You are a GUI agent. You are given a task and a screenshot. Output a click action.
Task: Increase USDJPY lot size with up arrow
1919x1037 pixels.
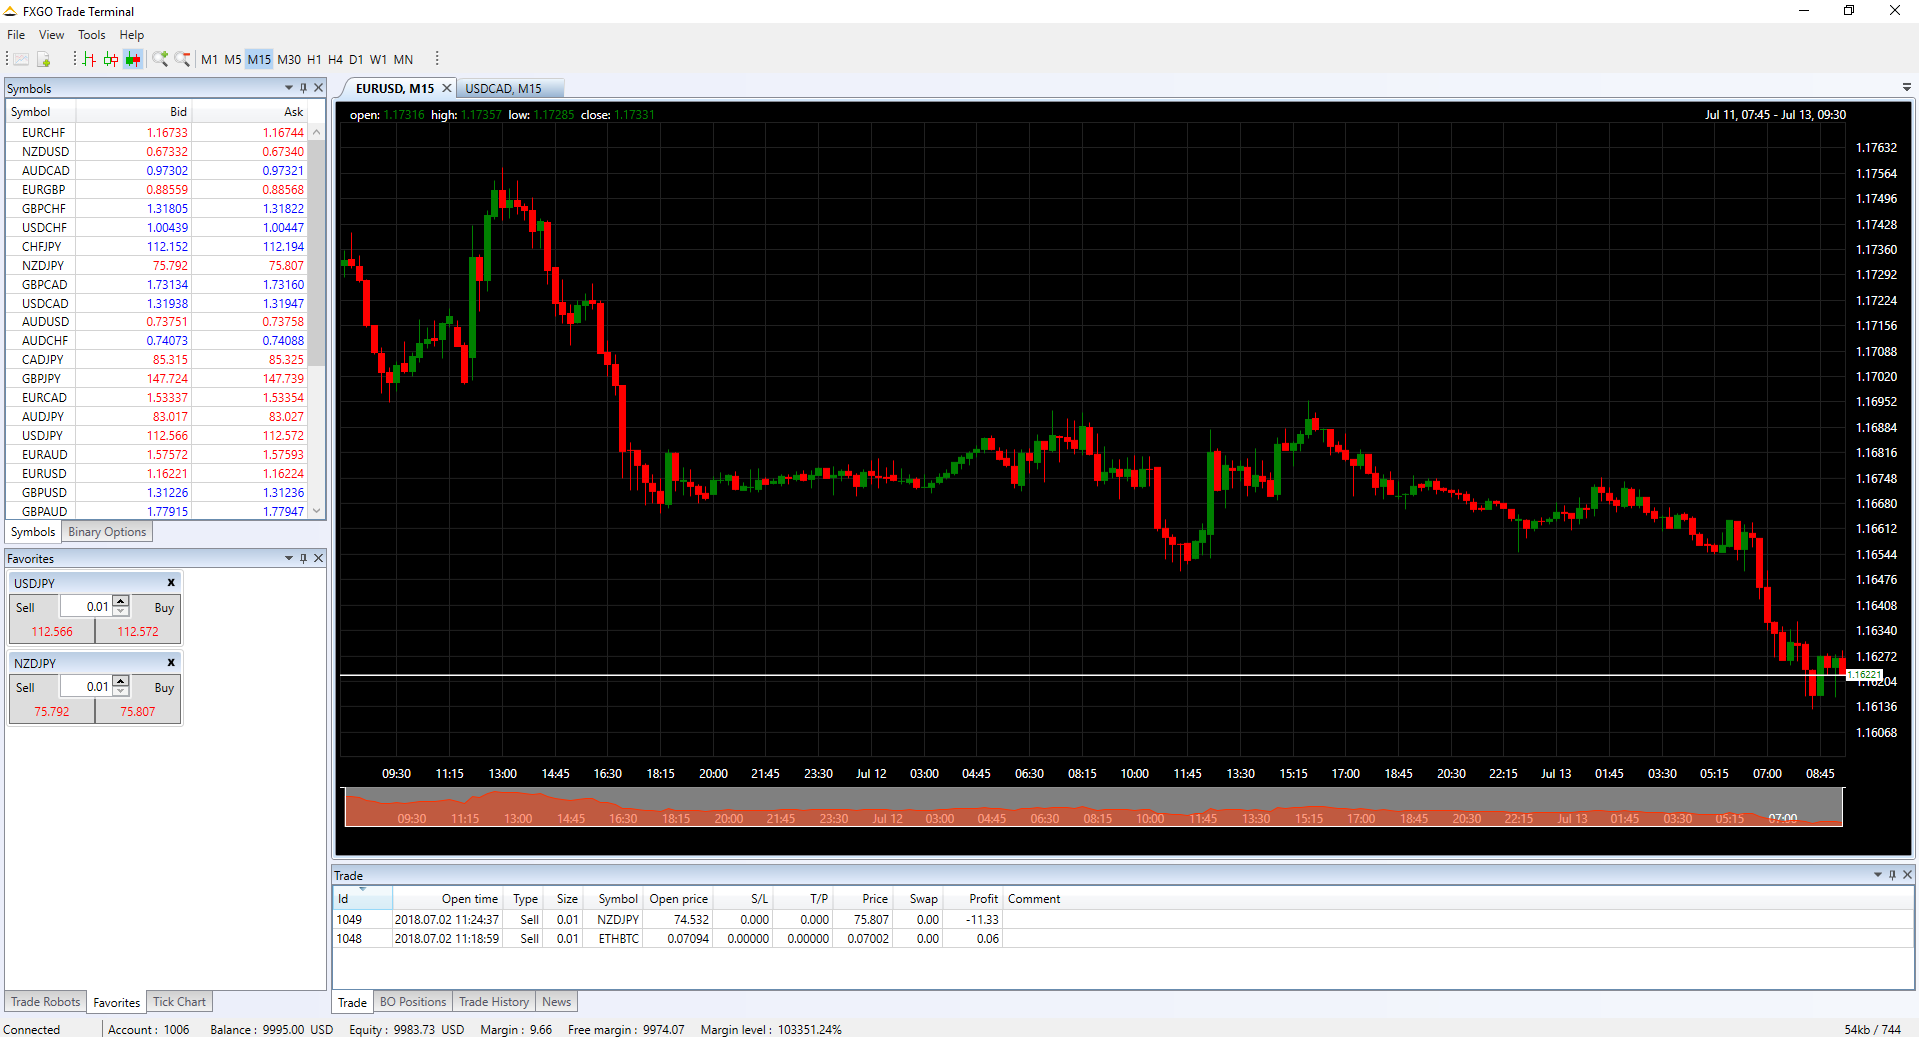point(121,601)
